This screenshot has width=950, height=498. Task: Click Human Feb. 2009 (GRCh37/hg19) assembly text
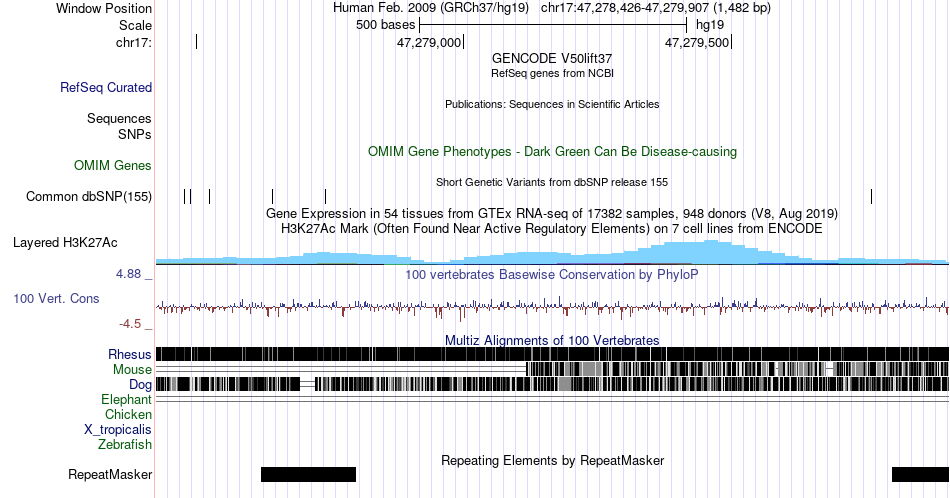click(x=431, y=8)
